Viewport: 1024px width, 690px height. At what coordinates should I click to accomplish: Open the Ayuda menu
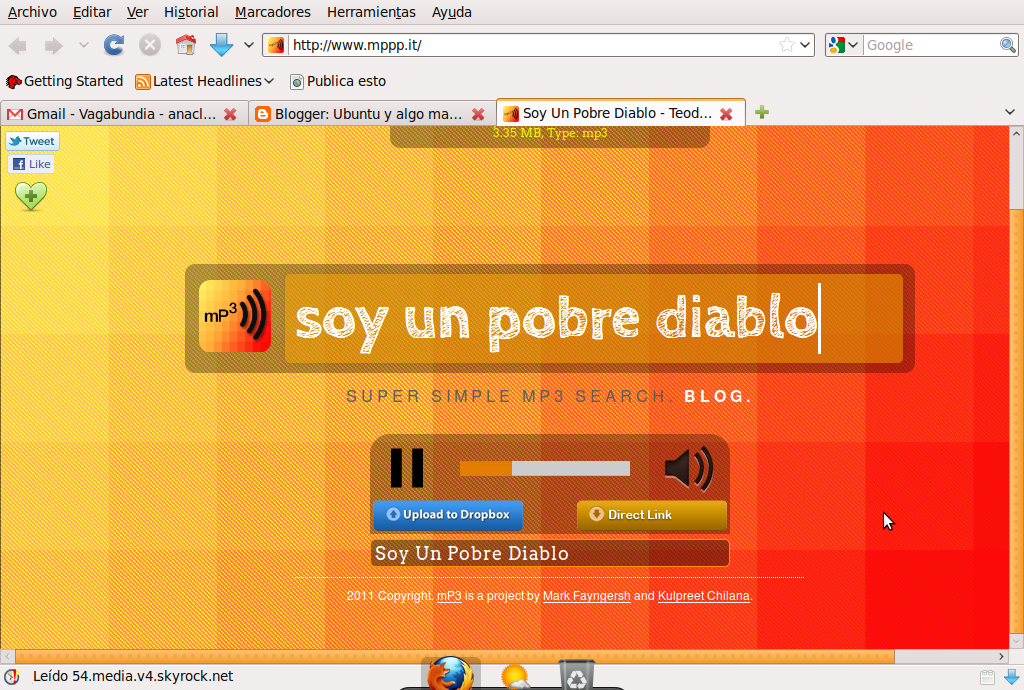pos(451,12)
